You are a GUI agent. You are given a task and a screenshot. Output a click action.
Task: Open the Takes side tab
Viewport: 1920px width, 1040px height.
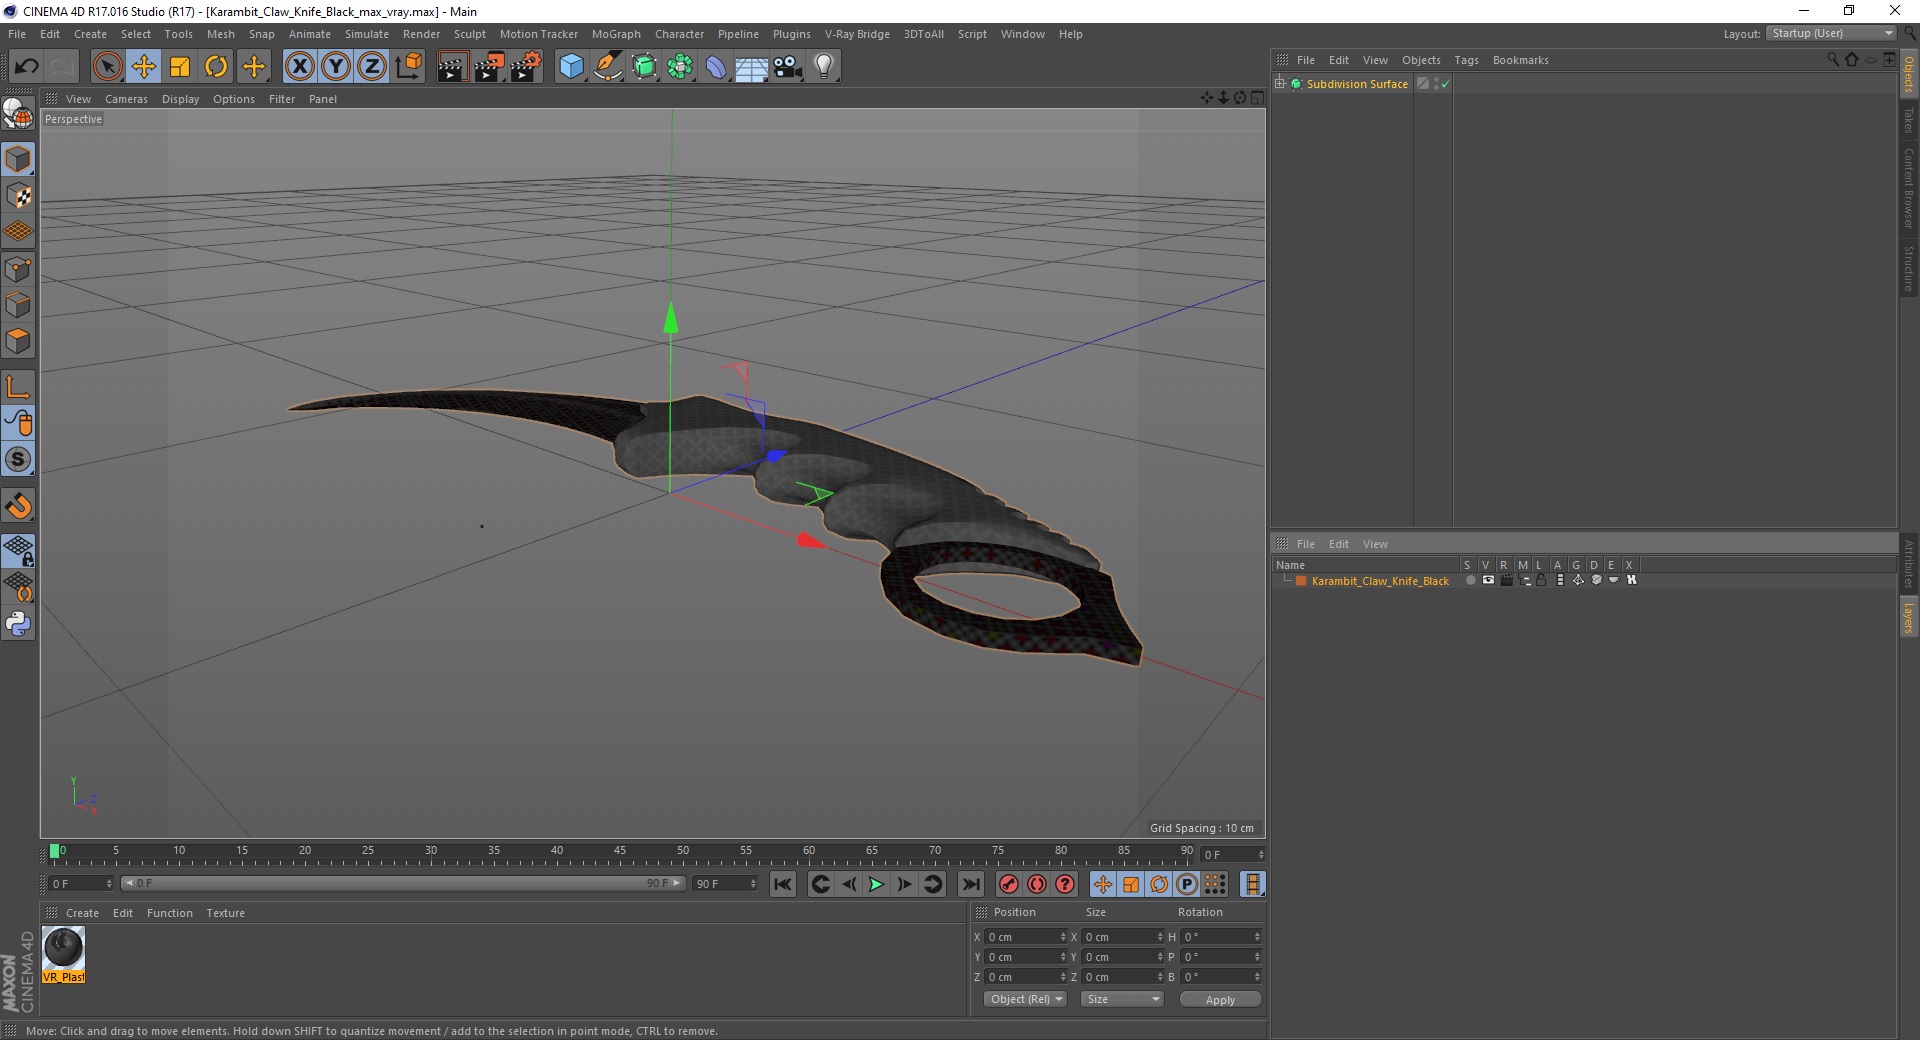[1908, 120]
